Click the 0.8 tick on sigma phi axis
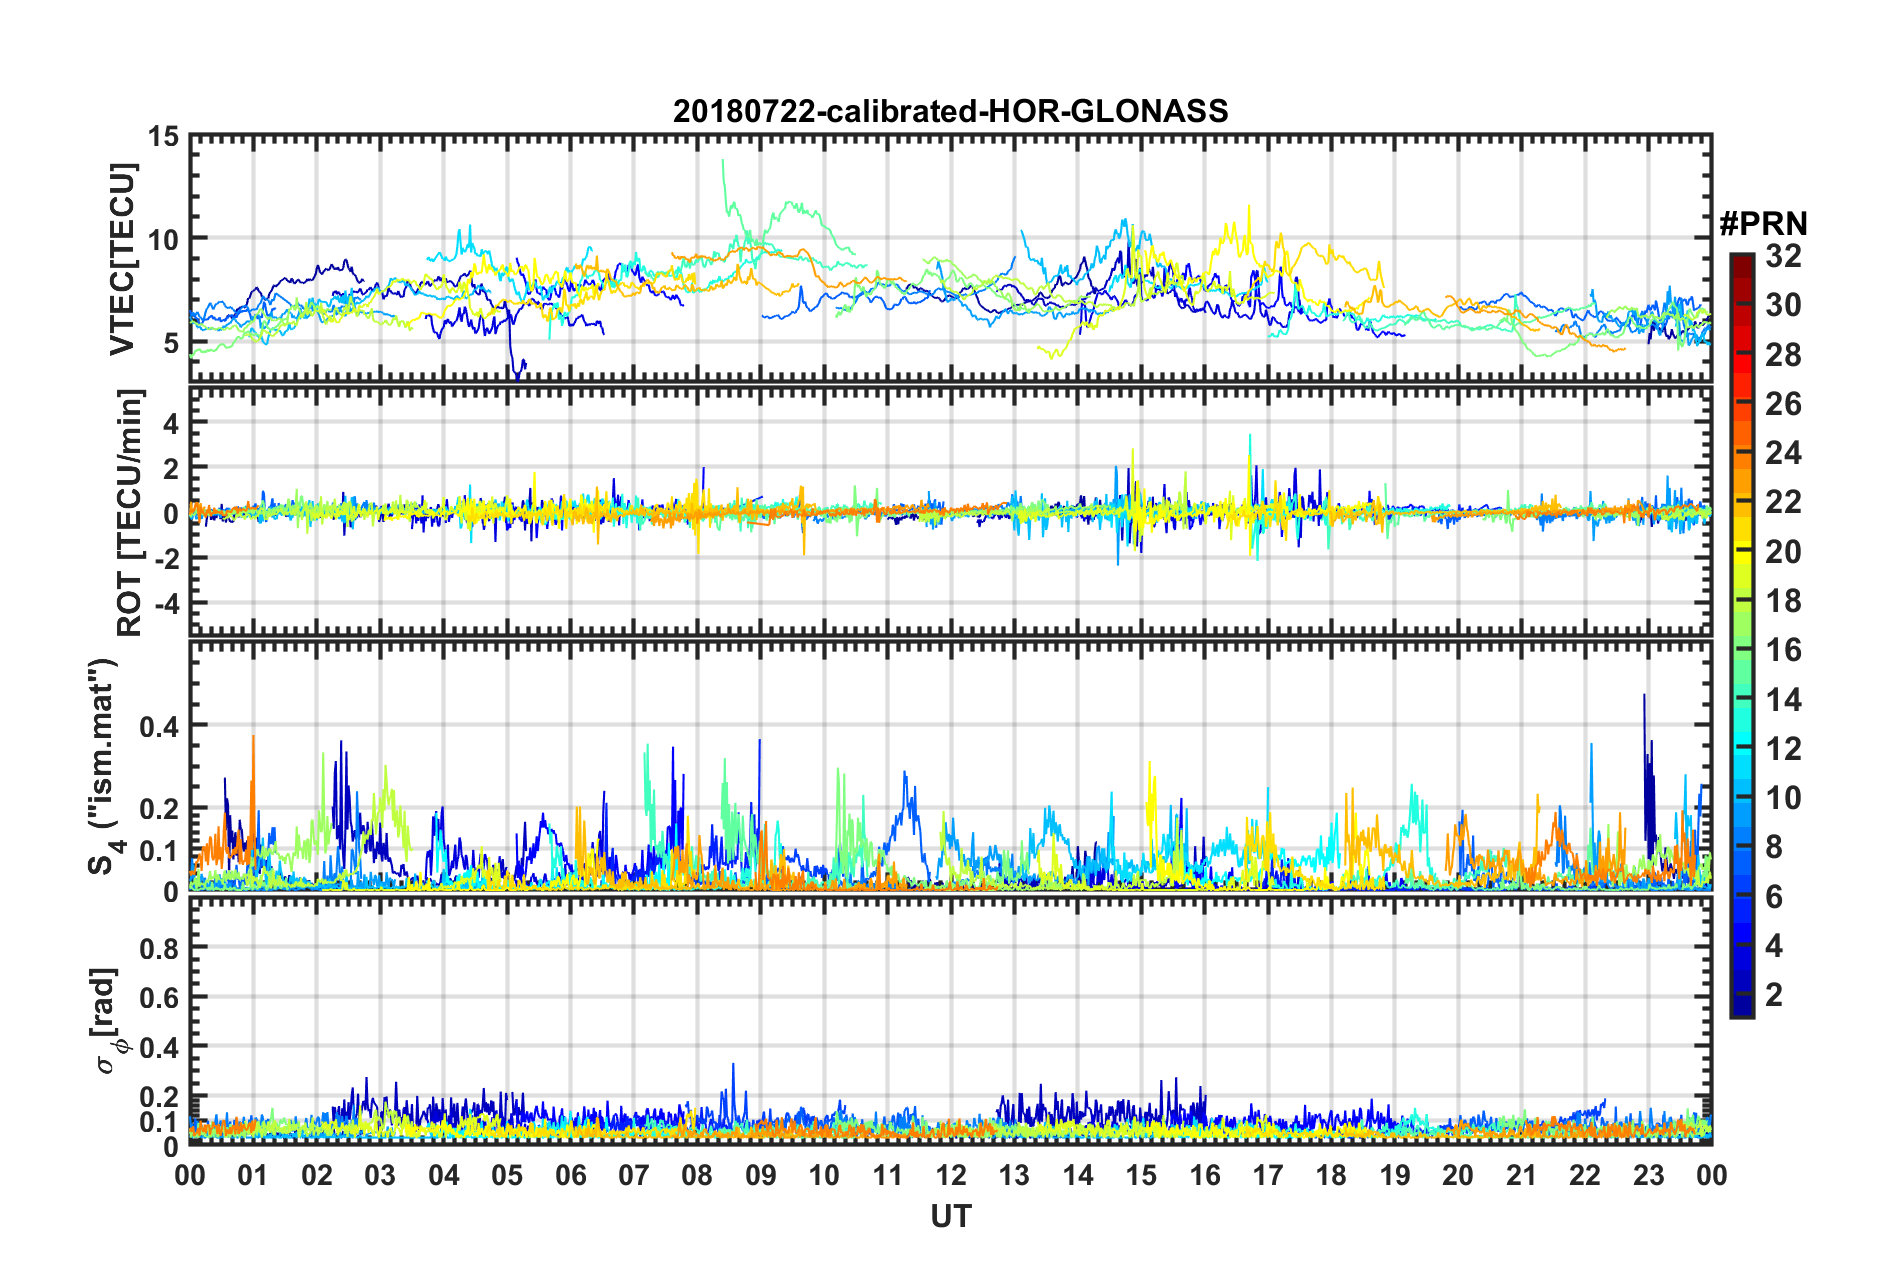The height and width of the screenshot is (1272, 1902). (x=159, y=947)
